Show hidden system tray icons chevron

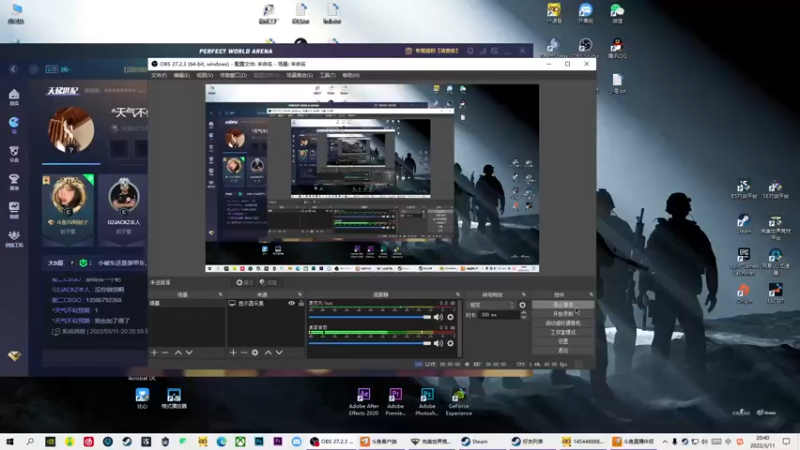tap(665, 441)
